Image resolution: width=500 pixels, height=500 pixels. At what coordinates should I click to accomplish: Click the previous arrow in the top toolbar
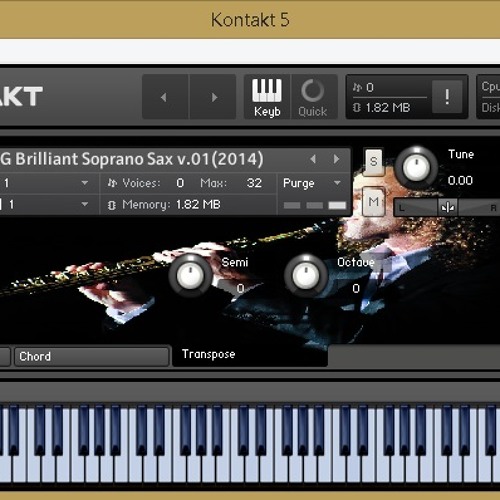165,97
